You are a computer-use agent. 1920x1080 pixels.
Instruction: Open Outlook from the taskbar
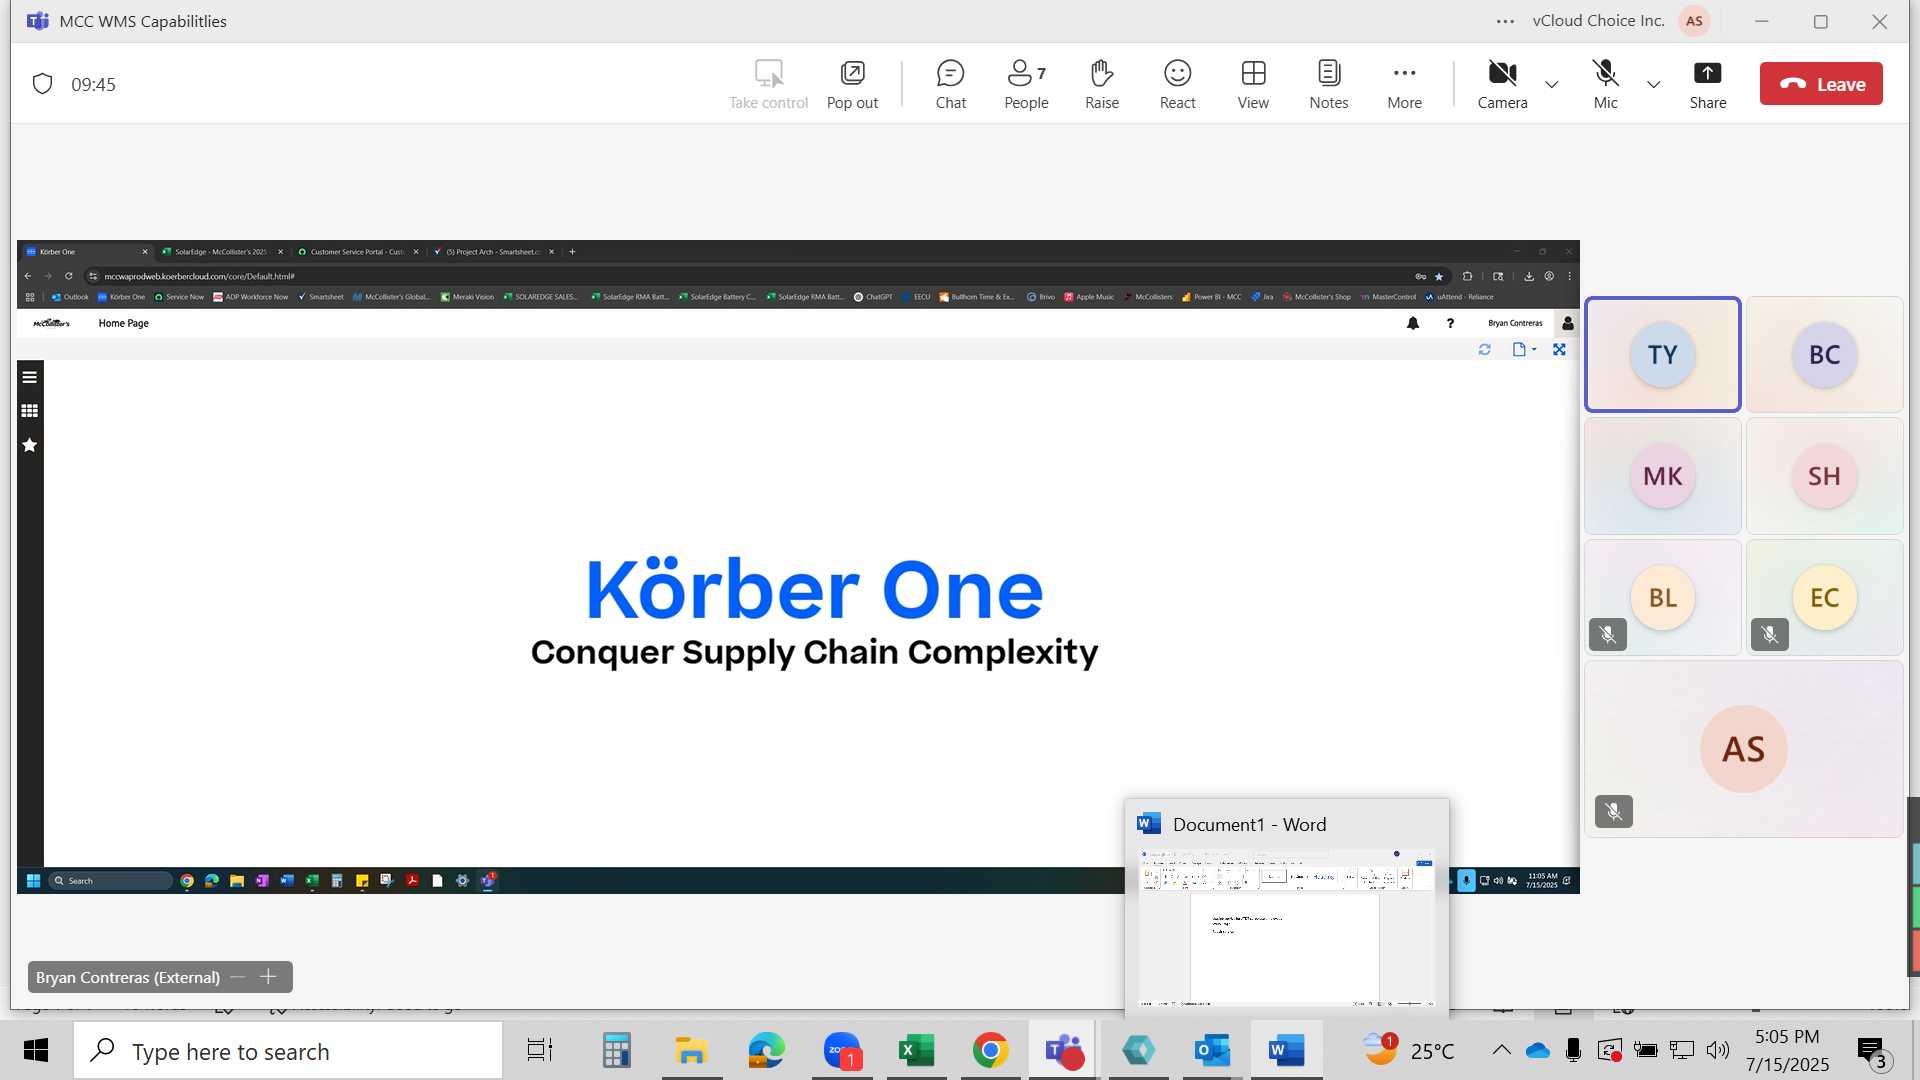(1212, 1050)
